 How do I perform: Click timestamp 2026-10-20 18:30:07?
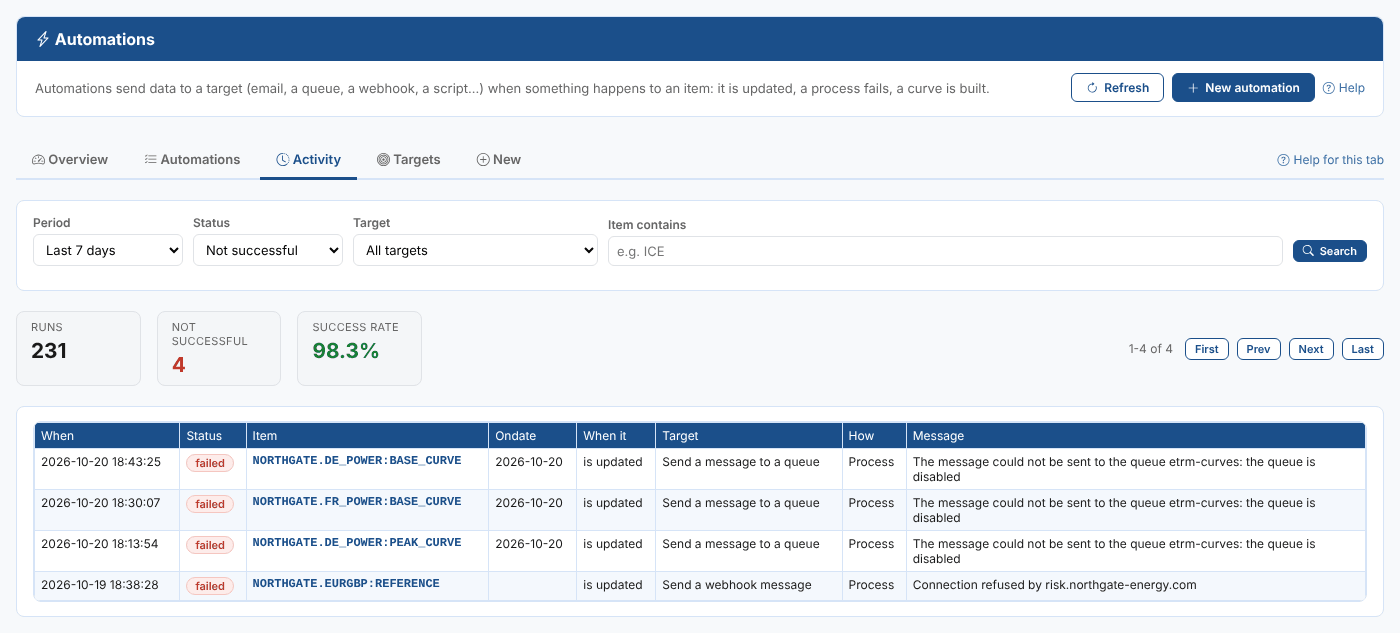click(100, 503)
